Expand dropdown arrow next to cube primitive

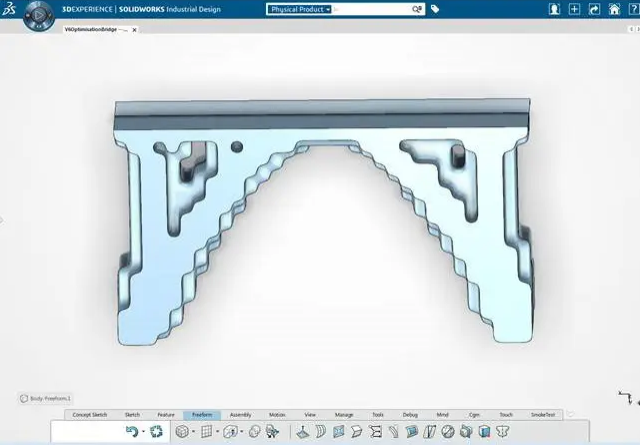tap(193, 432)
